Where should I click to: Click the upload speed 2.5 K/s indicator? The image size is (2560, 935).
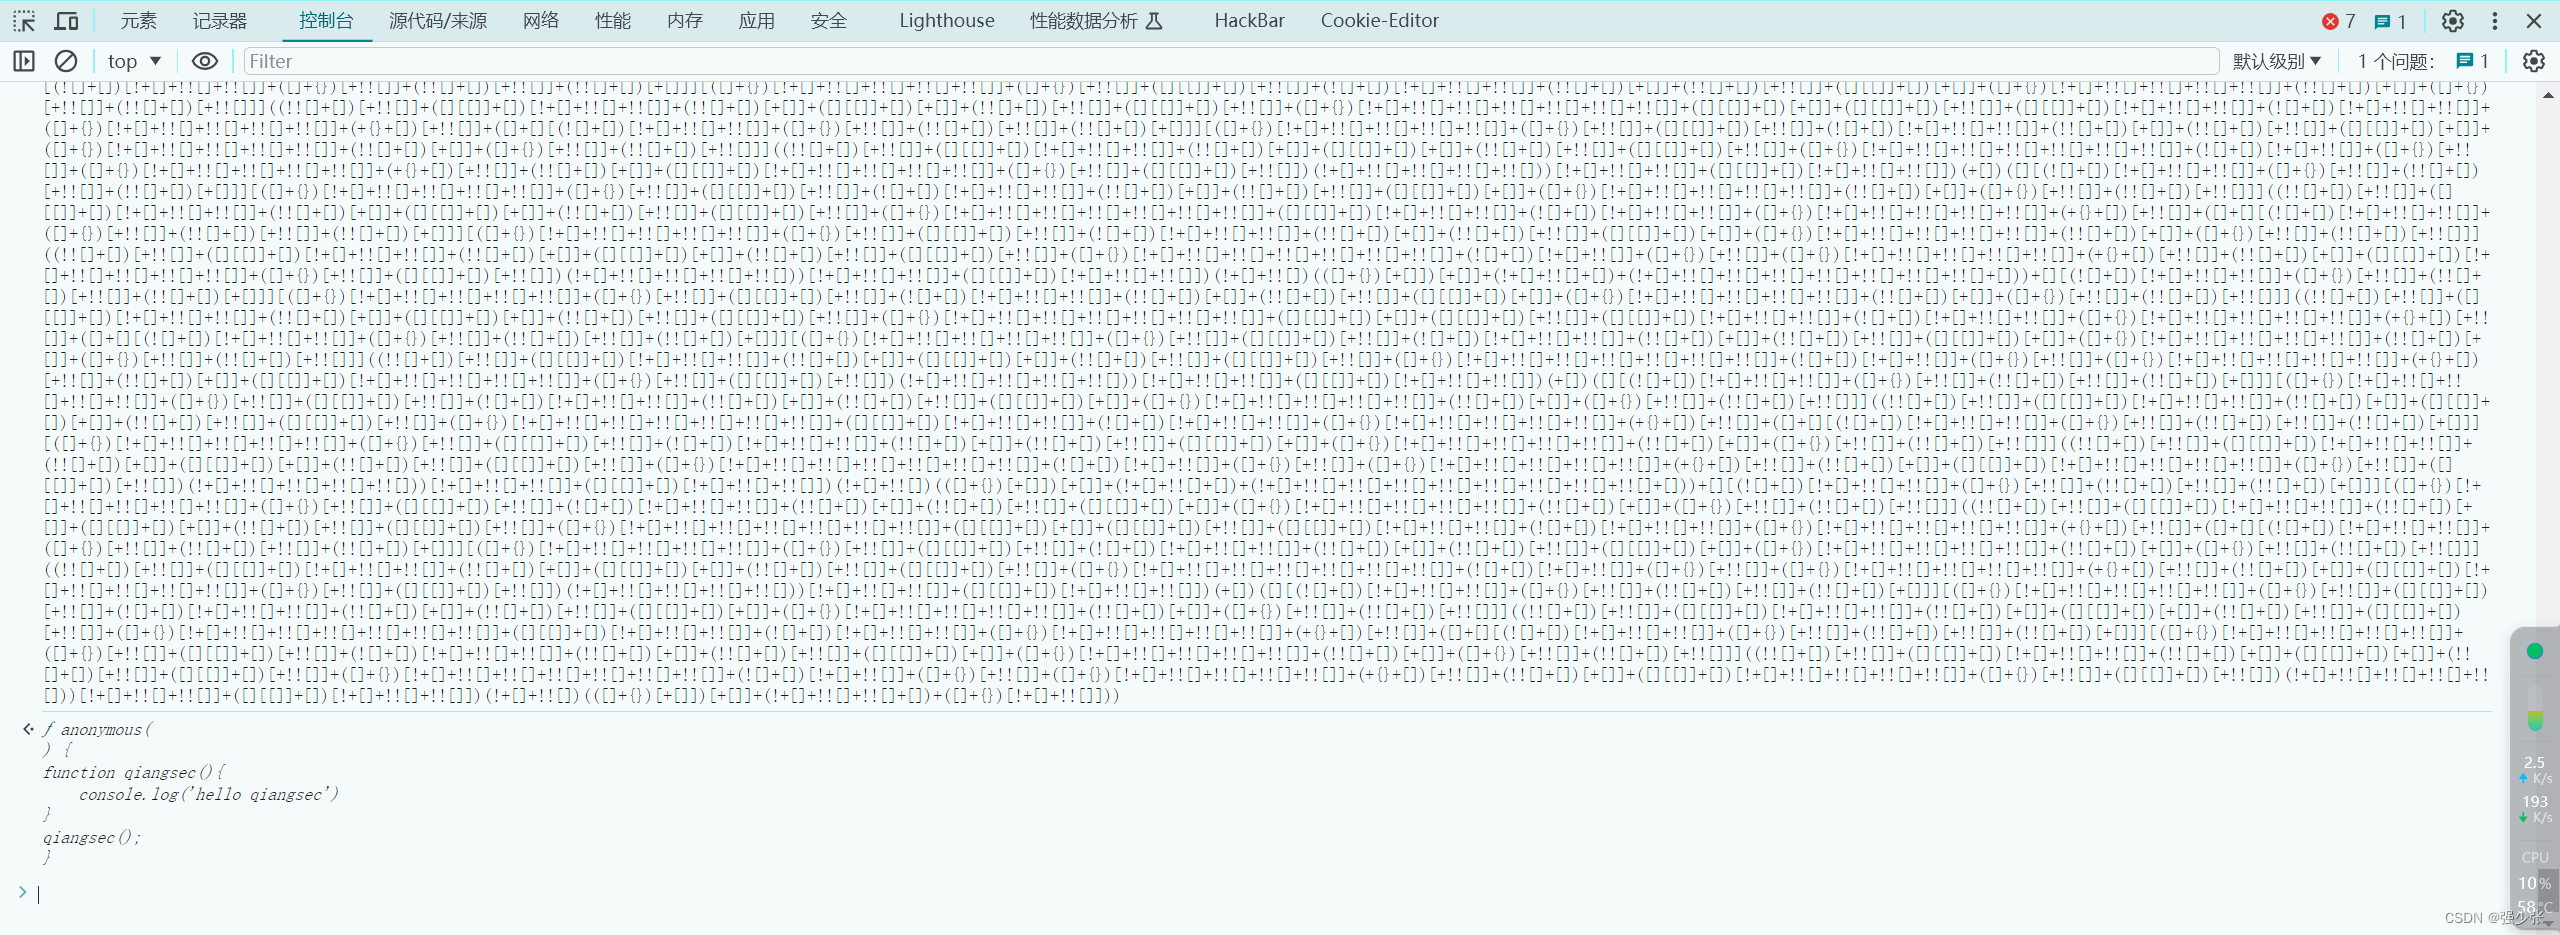[x=2535, y=769]
